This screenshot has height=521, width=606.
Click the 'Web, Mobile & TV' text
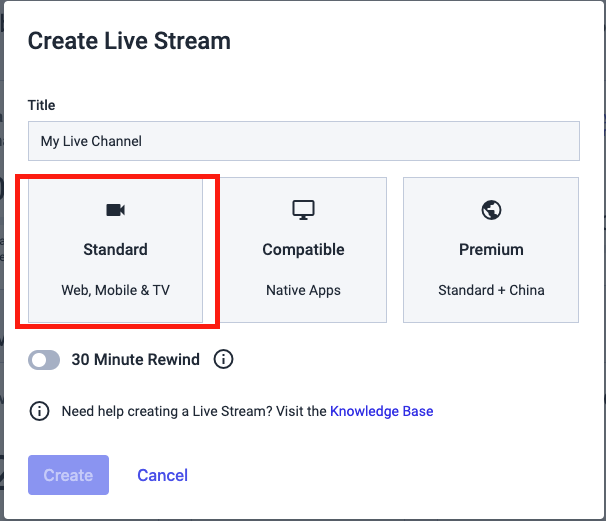[x=115, y=290]
